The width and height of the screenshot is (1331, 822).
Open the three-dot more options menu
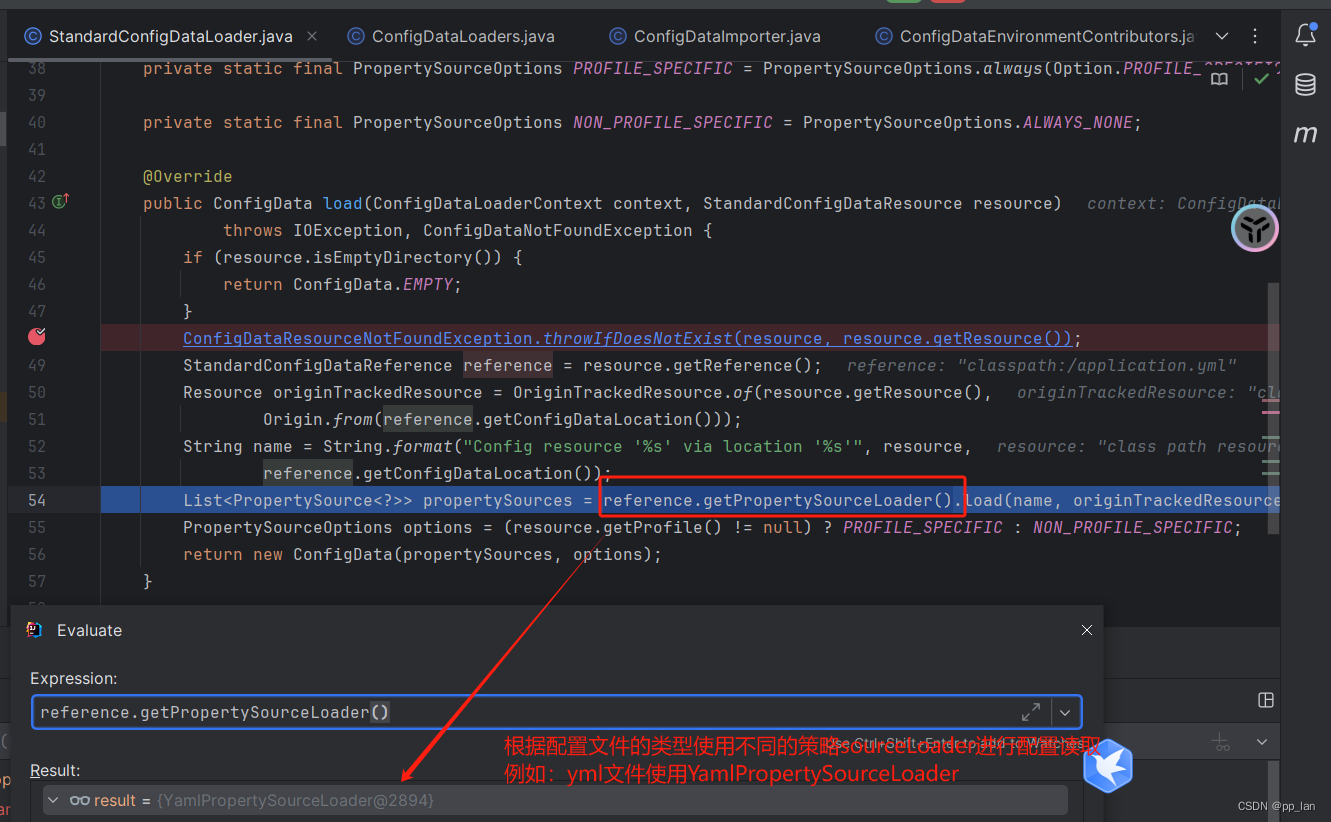click(x=1255, y=35)
